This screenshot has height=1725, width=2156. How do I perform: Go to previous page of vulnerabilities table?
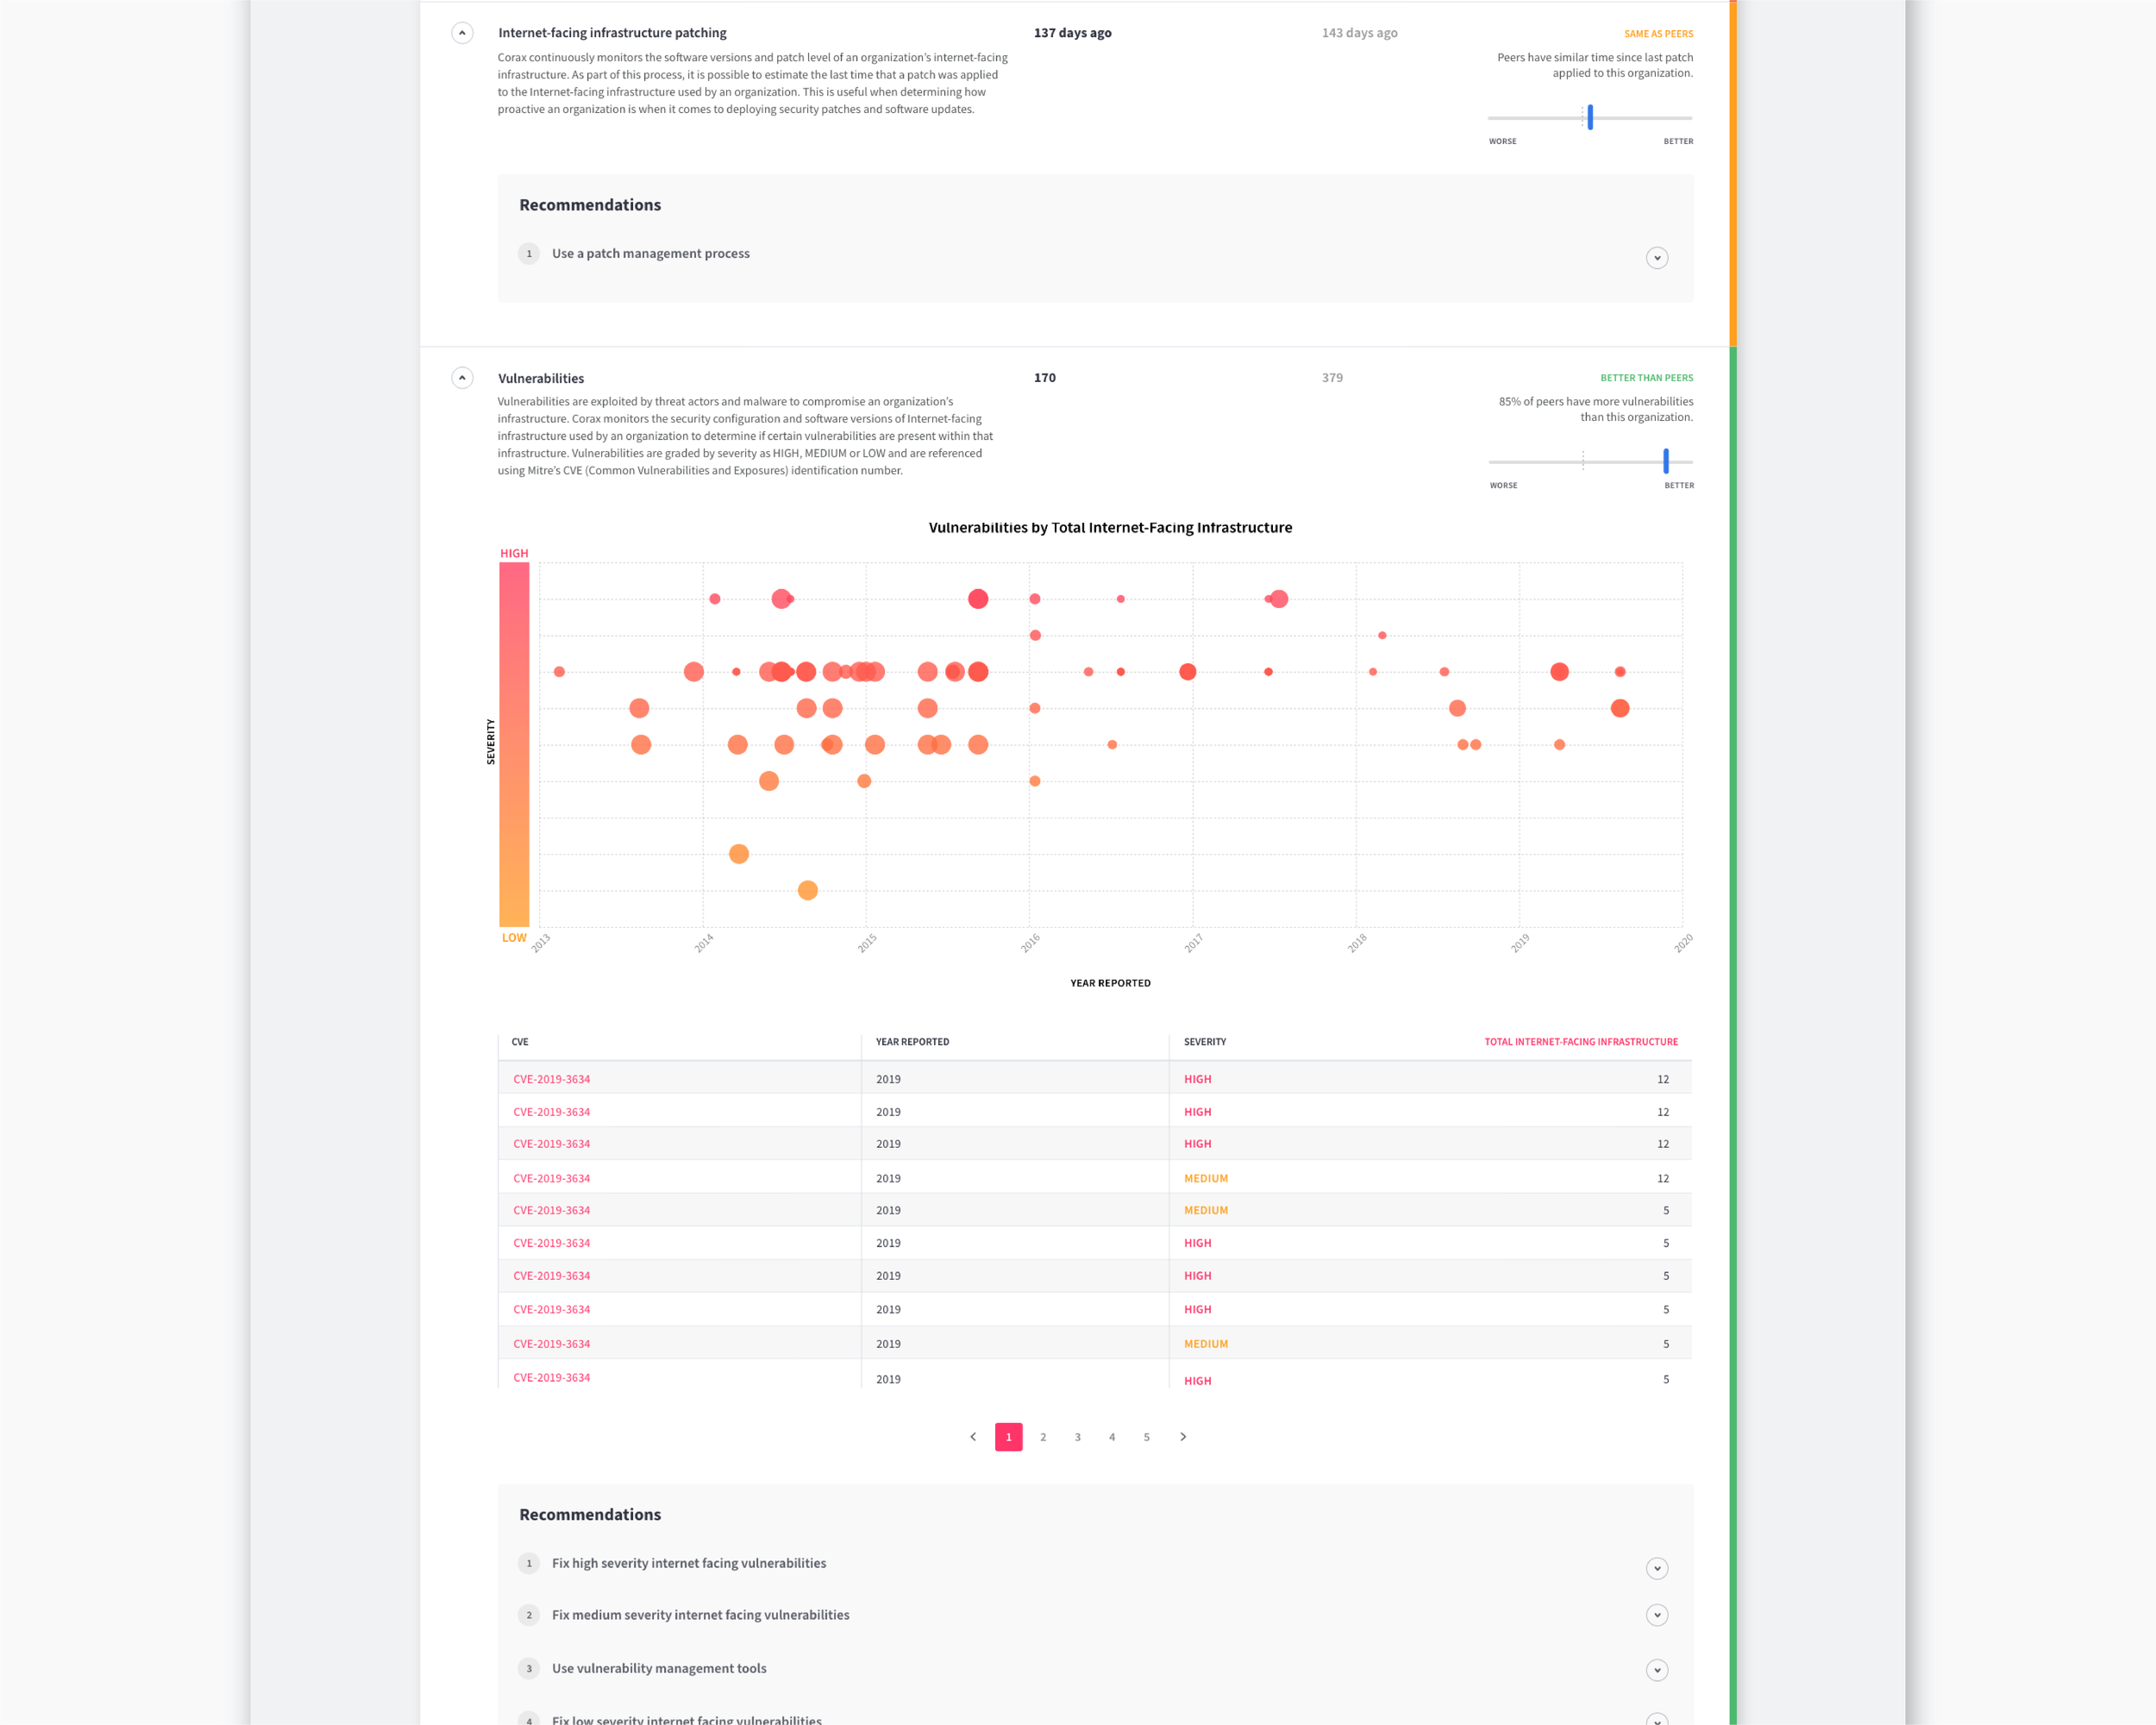973,1437
